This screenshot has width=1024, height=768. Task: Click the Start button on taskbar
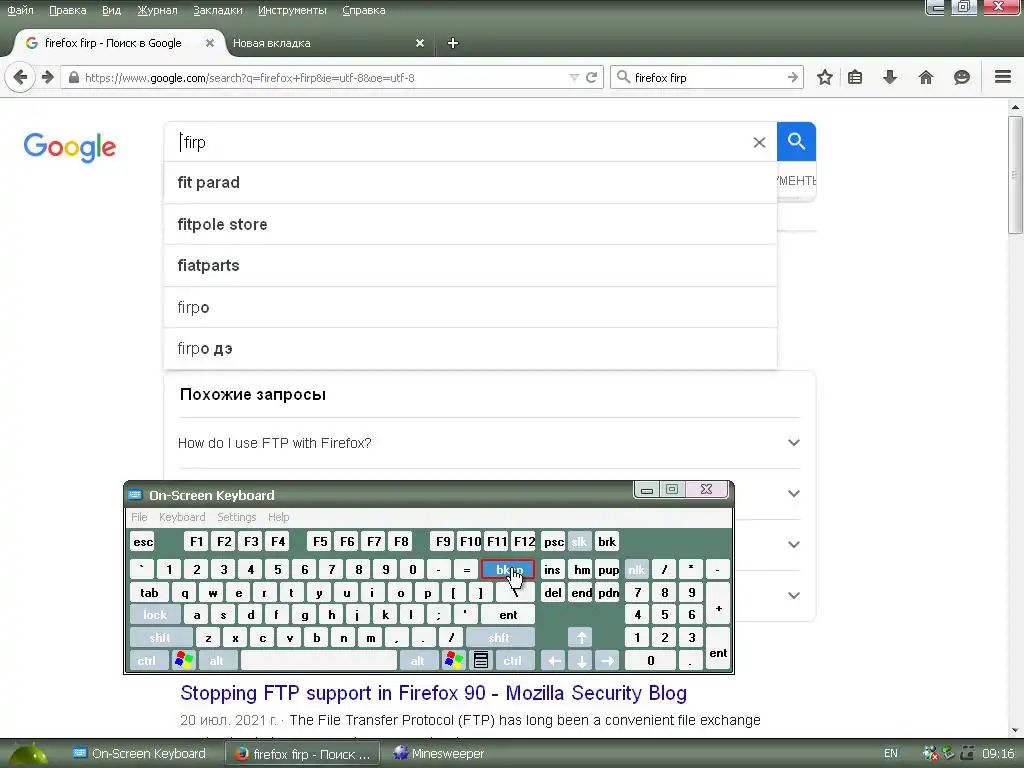click(x=27, y=755)
